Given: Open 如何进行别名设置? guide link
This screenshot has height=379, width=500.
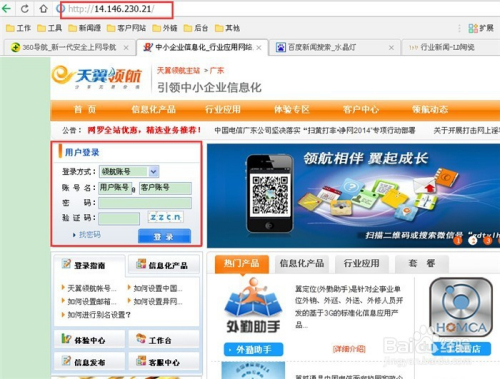Looking at the screenshot, I should (99, 315).
